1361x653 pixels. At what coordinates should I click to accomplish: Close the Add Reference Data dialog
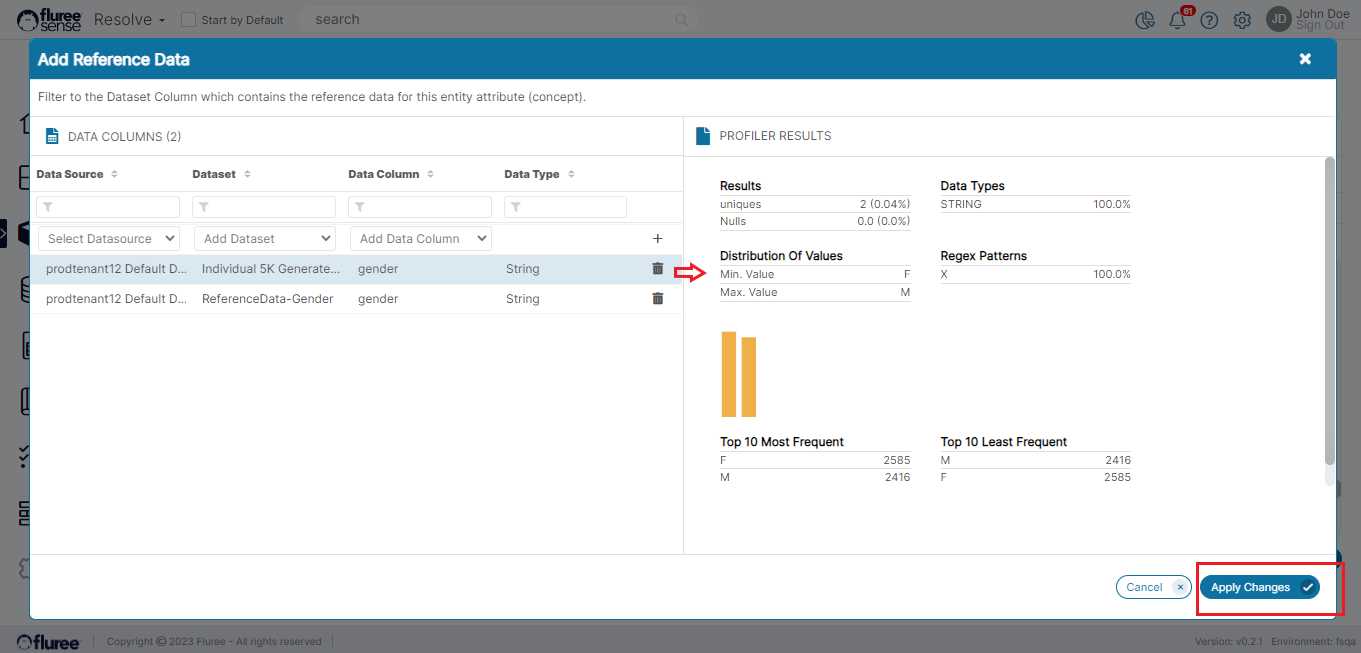click(1305, 59)
